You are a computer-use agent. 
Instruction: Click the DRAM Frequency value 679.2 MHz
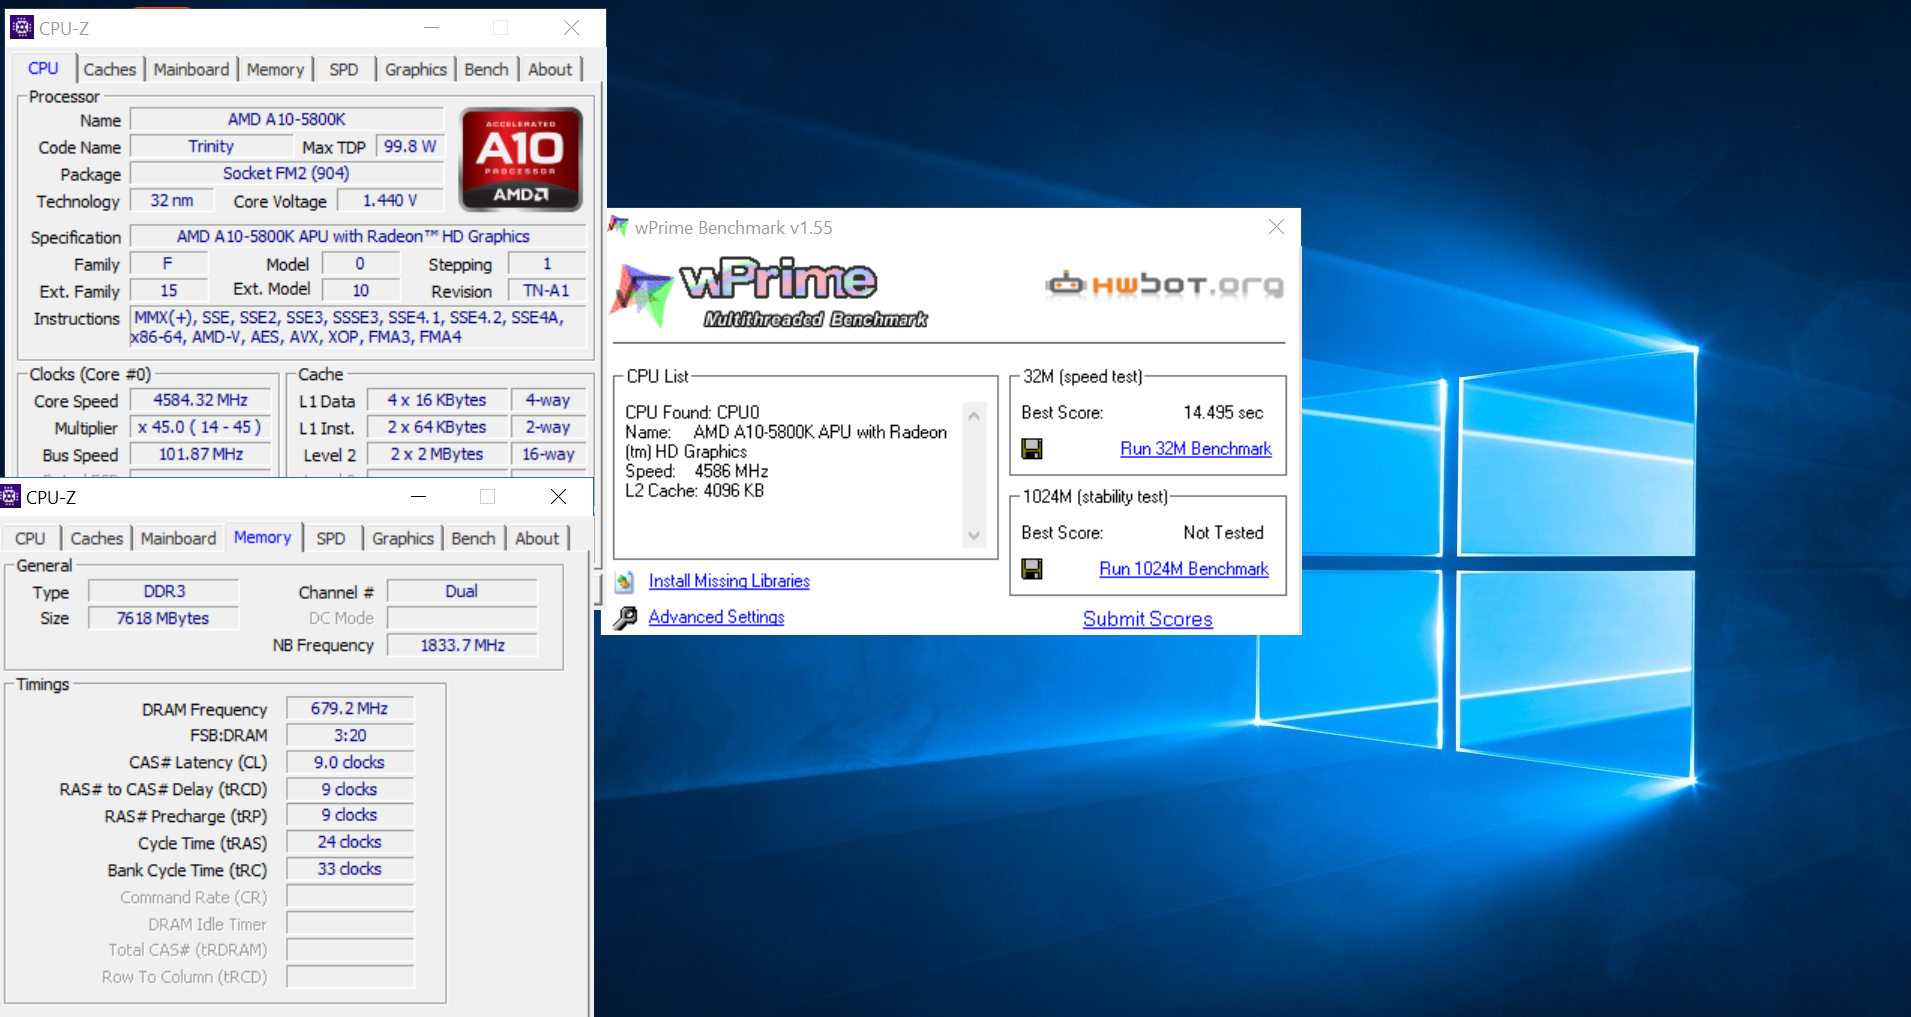(350, 708)
